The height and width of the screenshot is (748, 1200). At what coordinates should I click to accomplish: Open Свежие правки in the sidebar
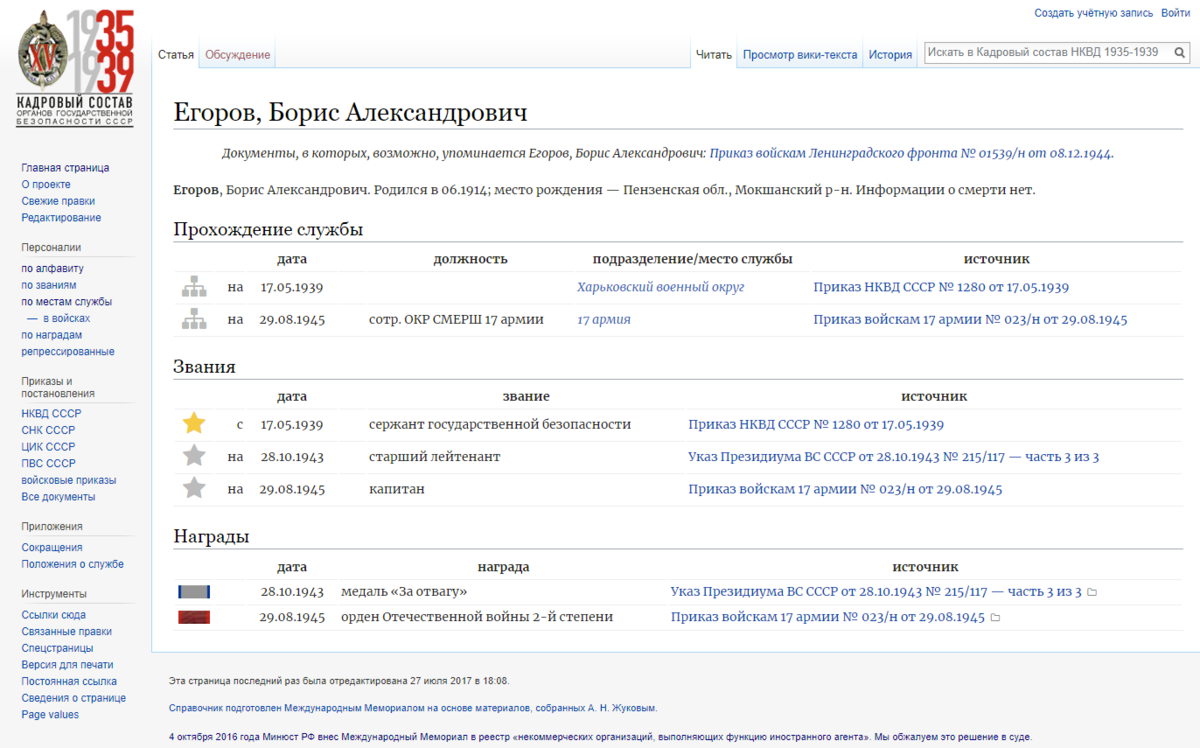tap(58, 201)
